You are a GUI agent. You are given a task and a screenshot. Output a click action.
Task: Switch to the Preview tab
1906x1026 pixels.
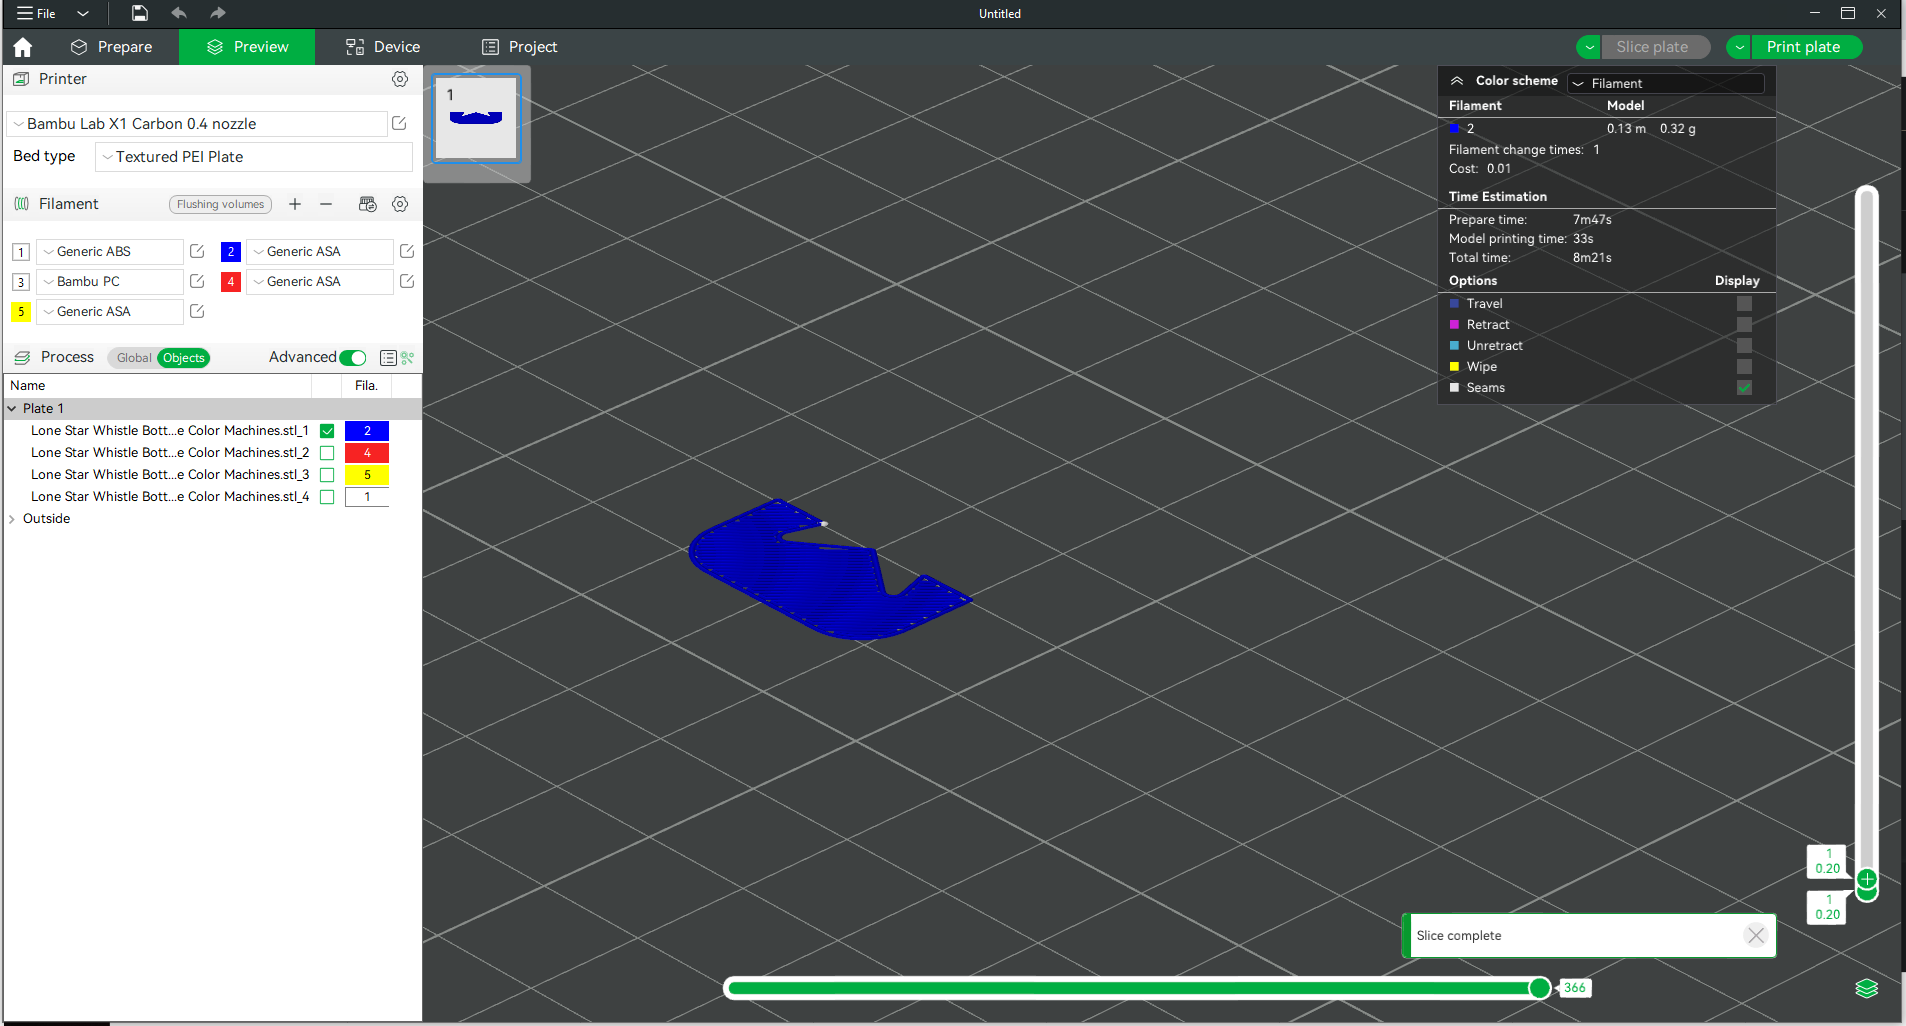point(247,47)
